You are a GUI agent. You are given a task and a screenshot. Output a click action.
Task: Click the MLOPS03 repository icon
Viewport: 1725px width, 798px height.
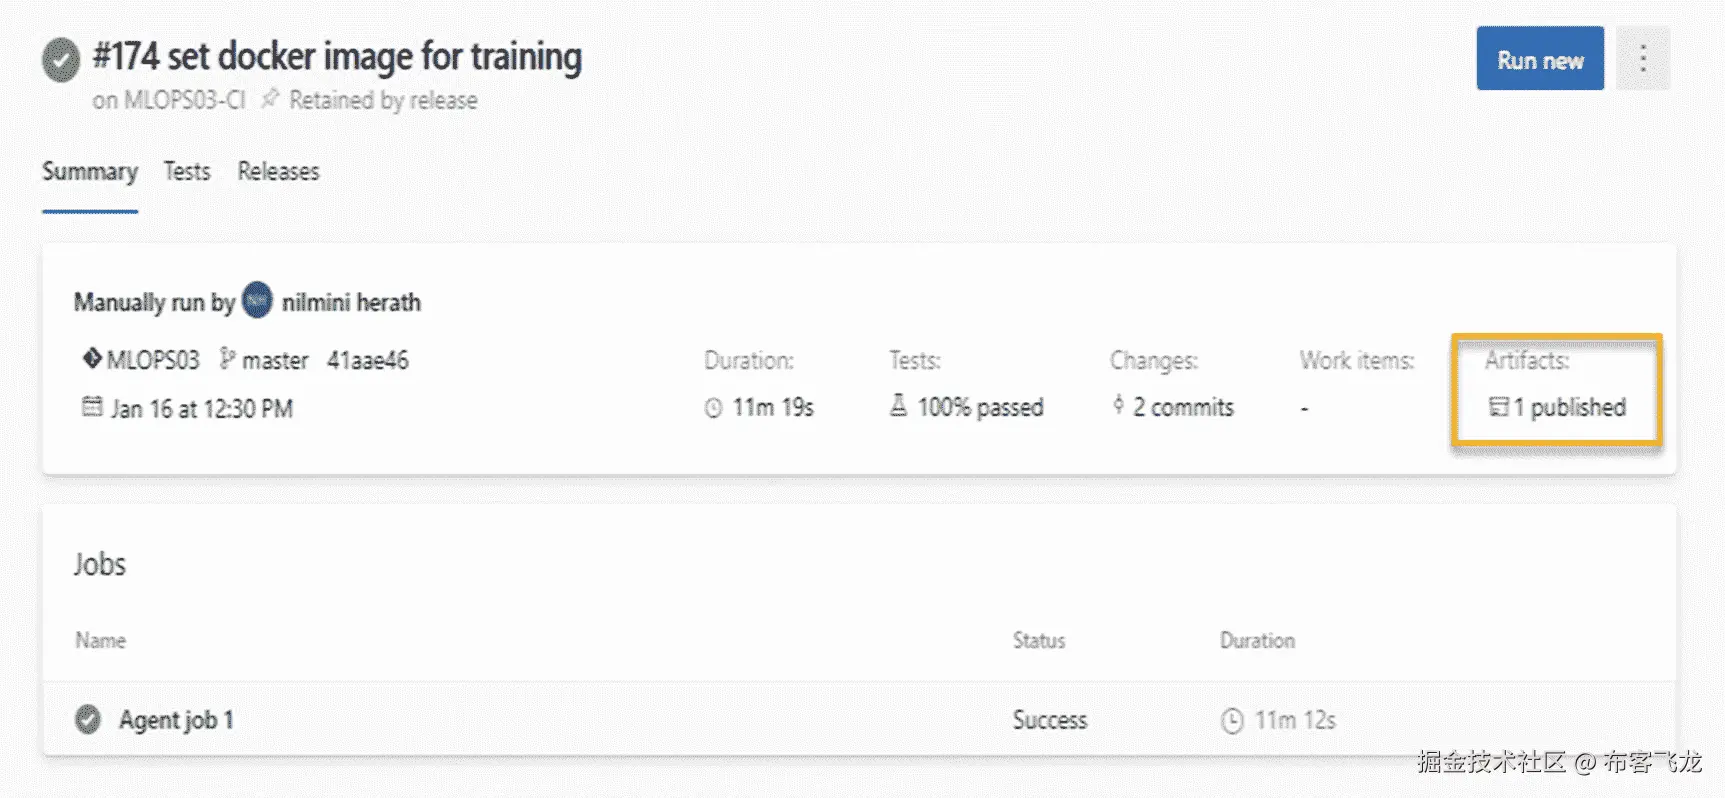tap(92, 359)
